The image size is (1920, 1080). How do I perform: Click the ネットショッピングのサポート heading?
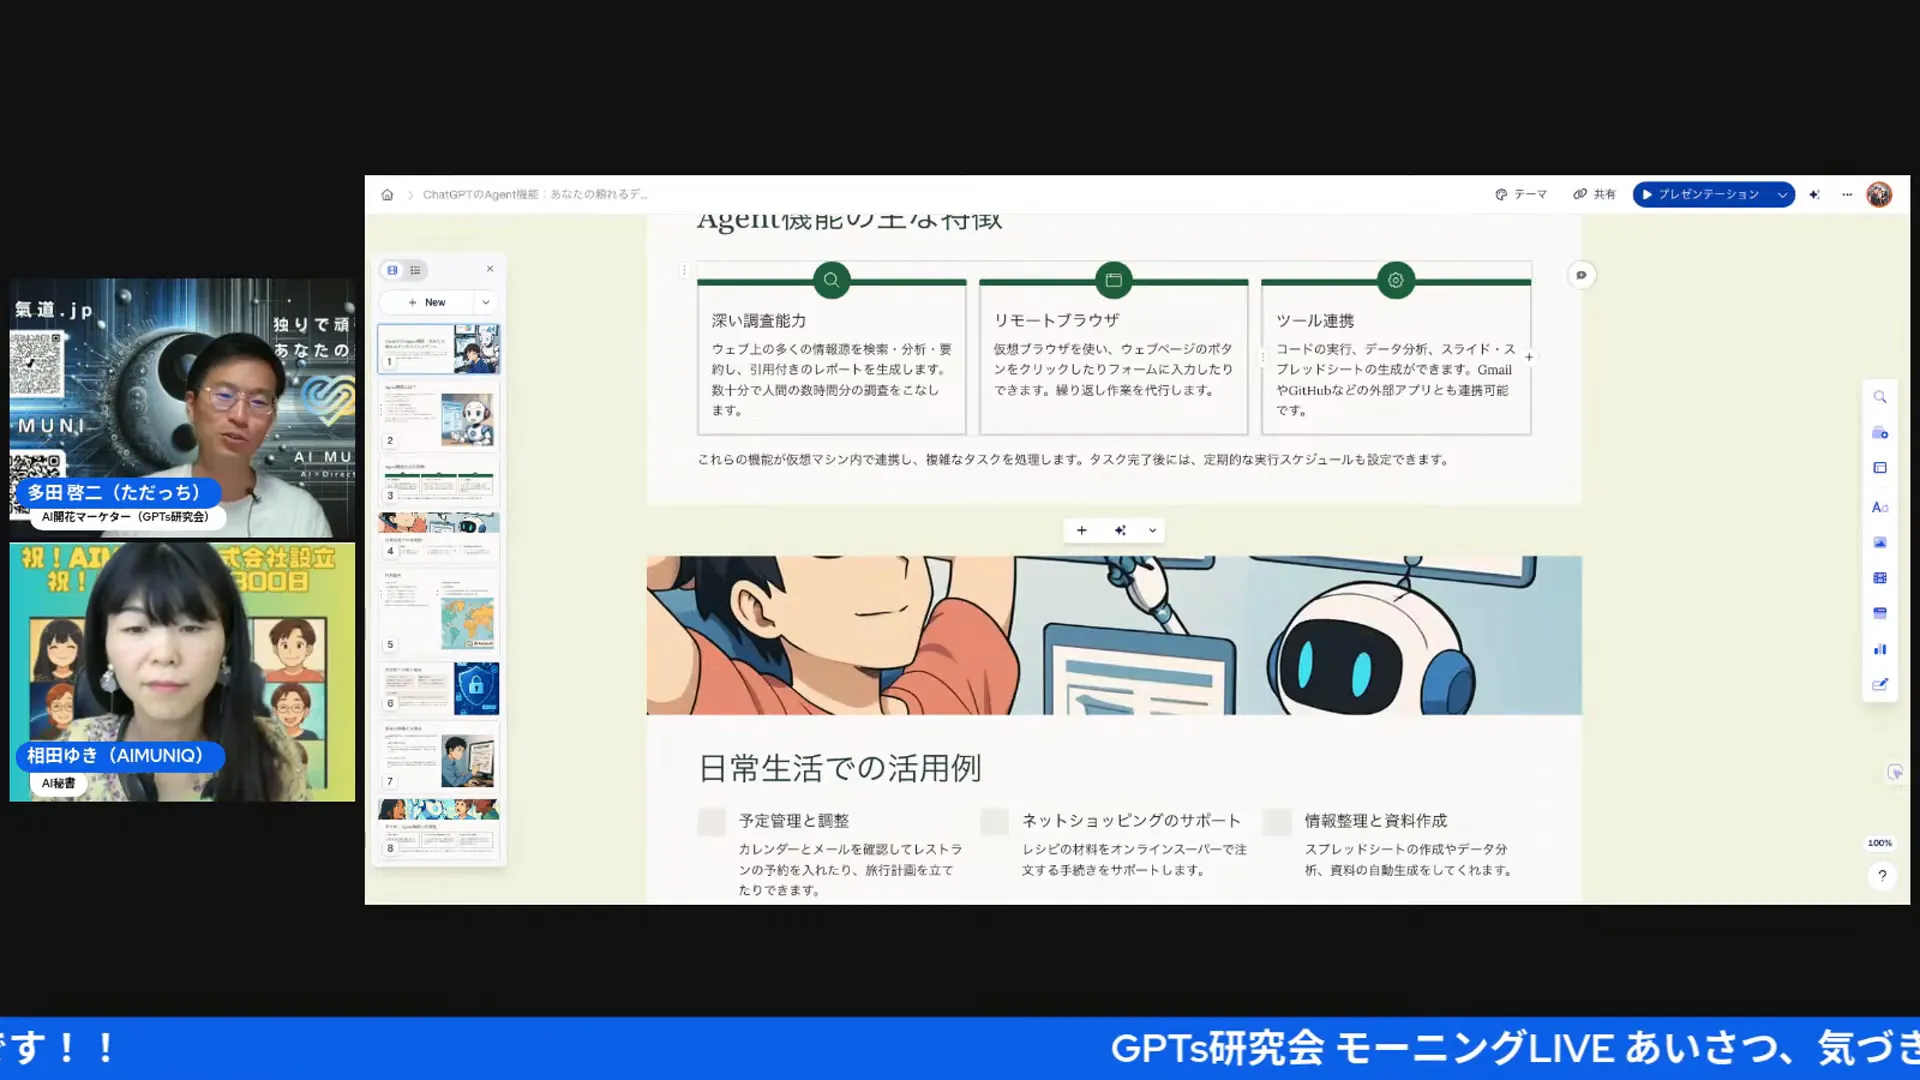point(1131,821)
